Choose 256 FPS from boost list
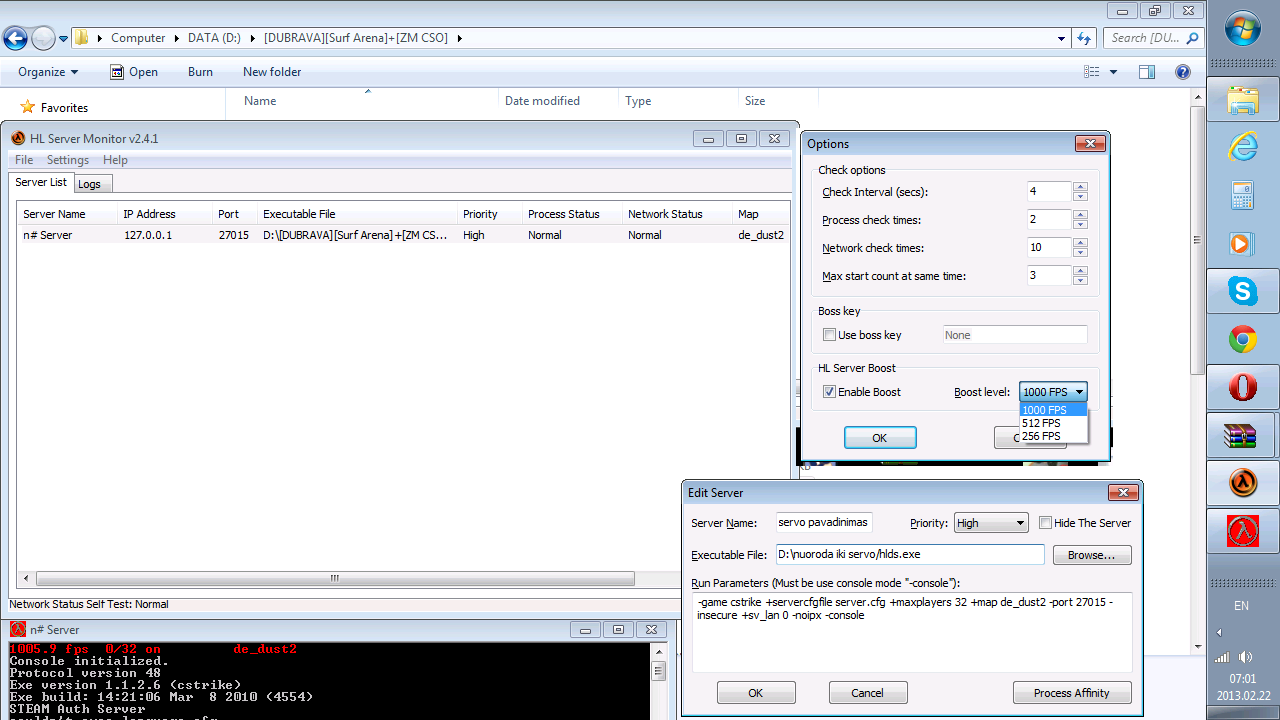 click(1053, 436)
